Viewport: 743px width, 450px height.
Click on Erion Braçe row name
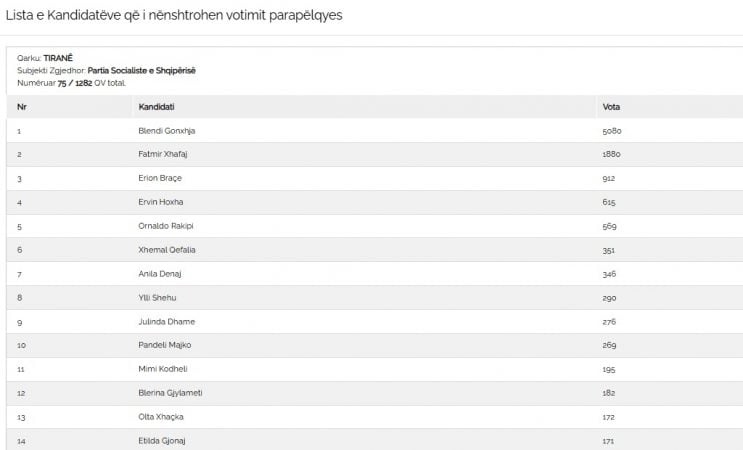coord(160,178)
